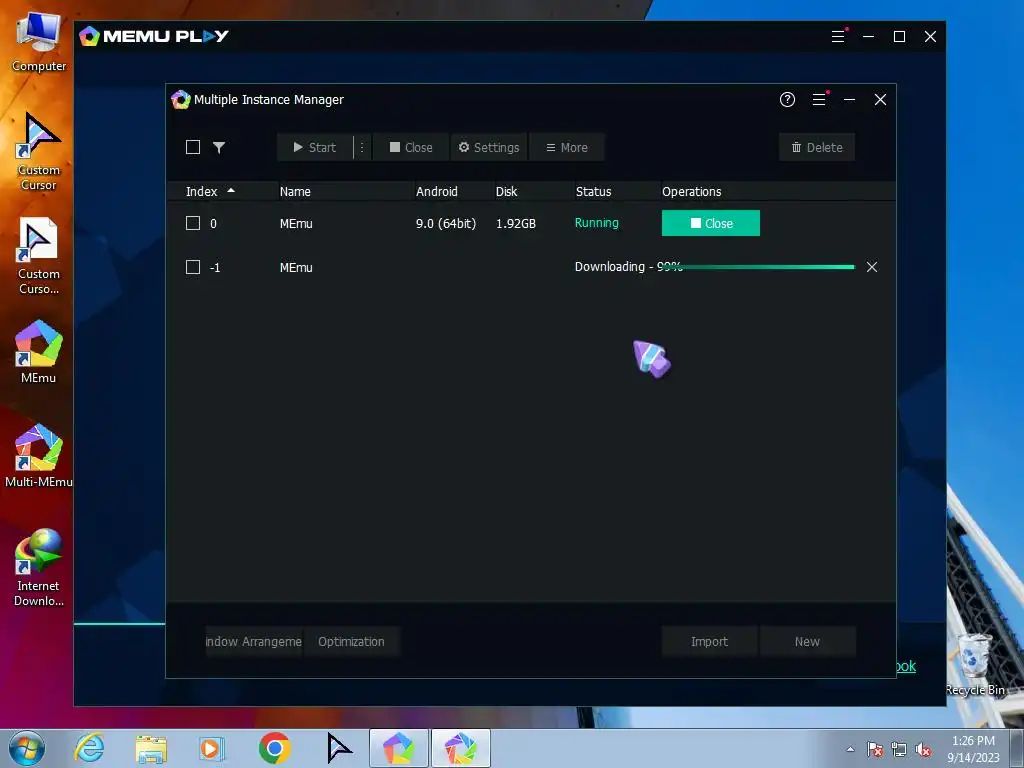Expand the More menu in toolbar
The image size is (1024, 768).
coord(566,148)
